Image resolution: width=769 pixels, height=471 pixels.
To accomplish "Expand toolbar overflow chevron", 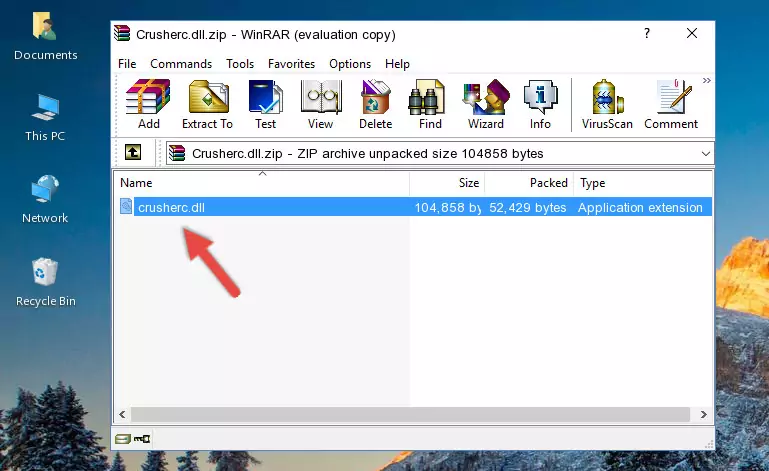I will click(706, 80).
